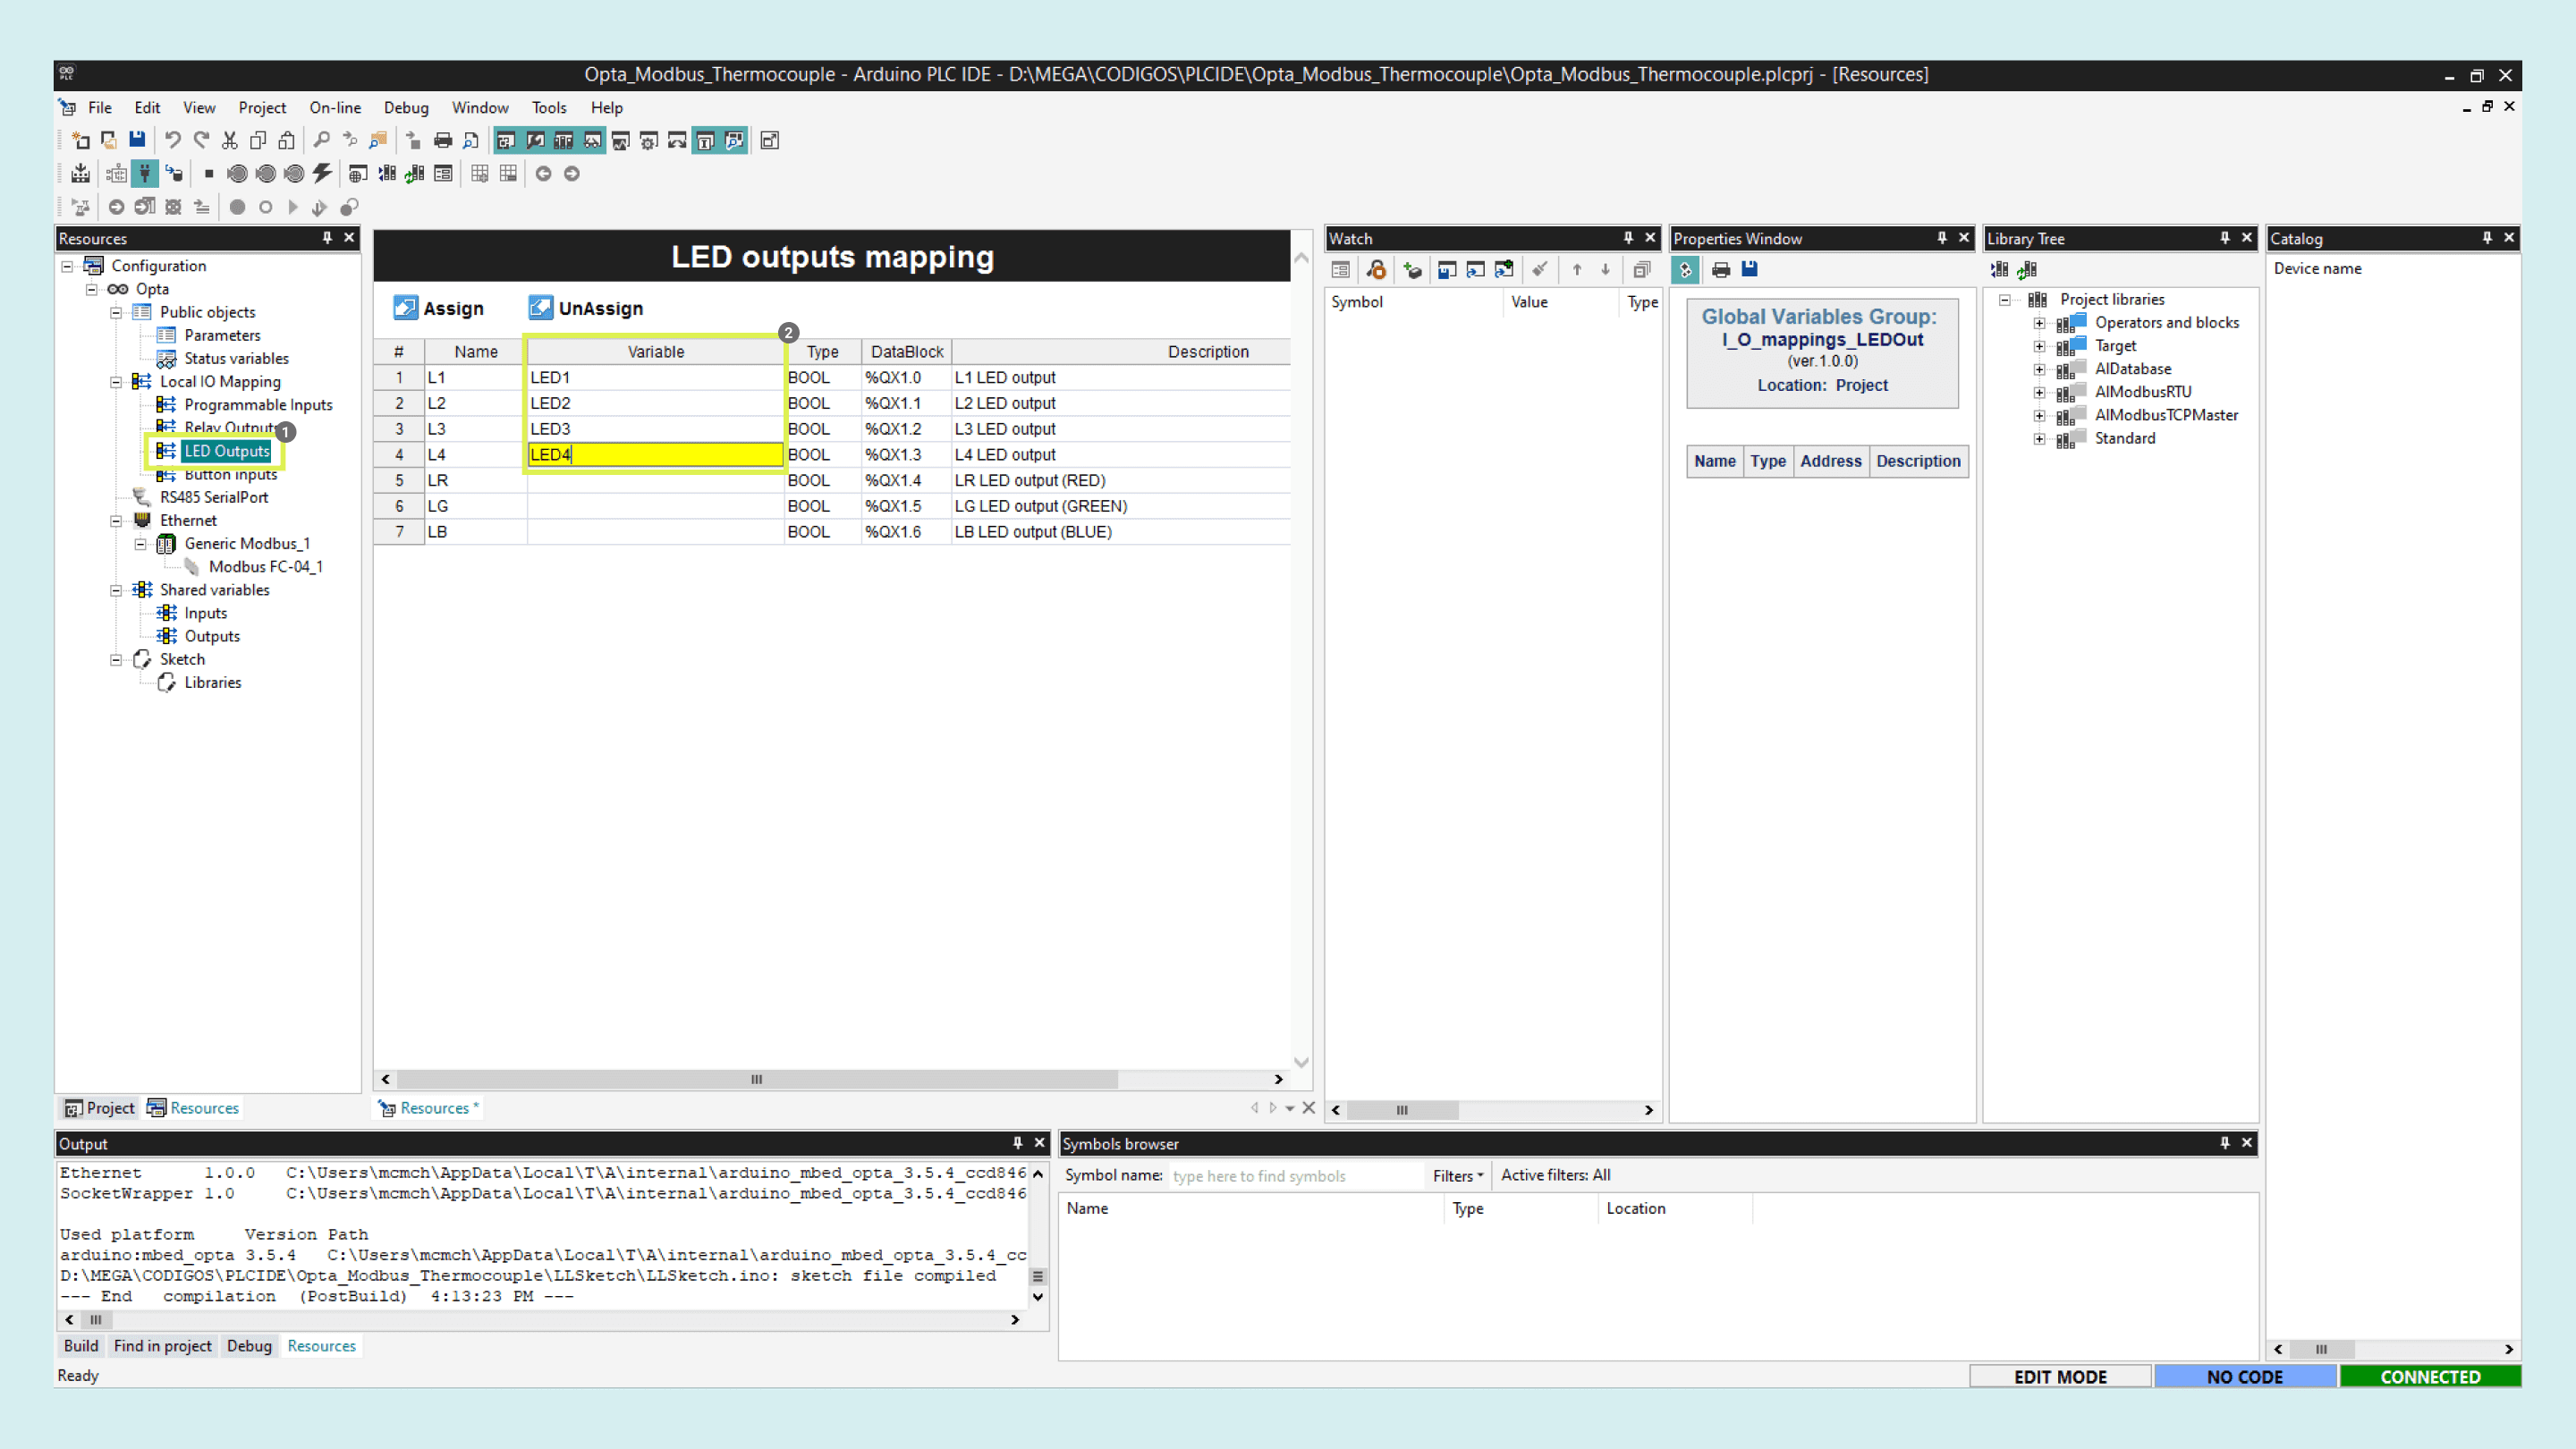Click the Print icon in main toolbar
This screenshot has height=1449, width=2576.
click(442, 140)
